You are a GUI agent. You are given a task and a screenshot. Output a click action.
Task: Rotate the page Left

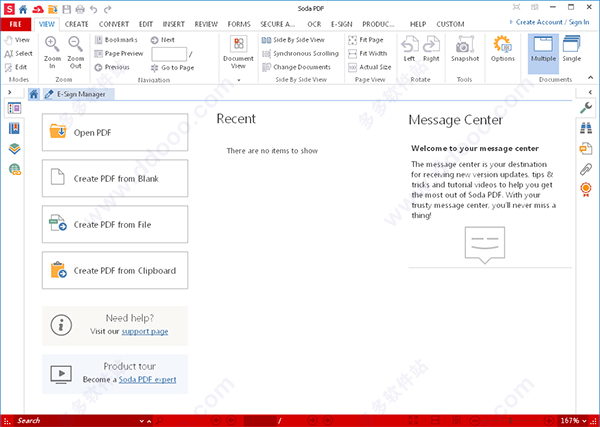click(409, 49)
